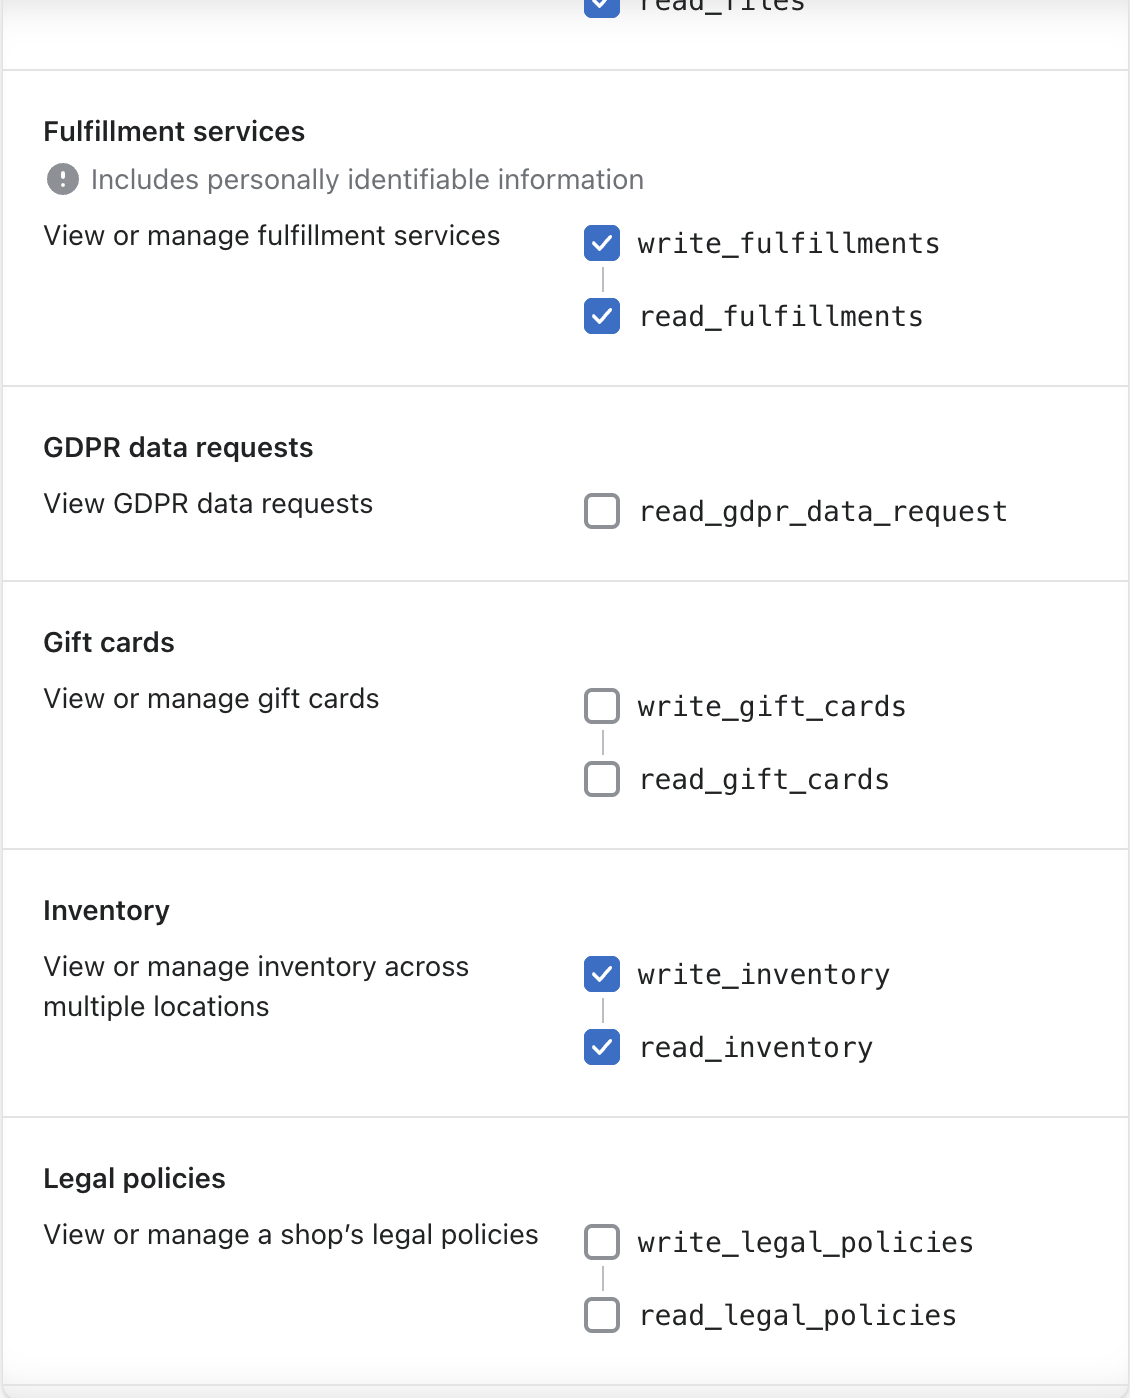Toggle the partially visible read_files checkbox
The image size is (1130, 1398).
pyautogui.click(x=602, y=6)
